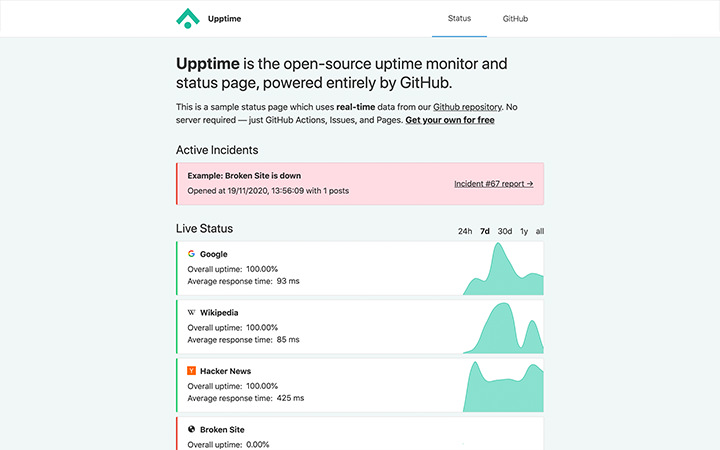Click 'Opened at 19/11/2020, 13:56:09' text
Screen dimensions: 720x450
point(246,191)
